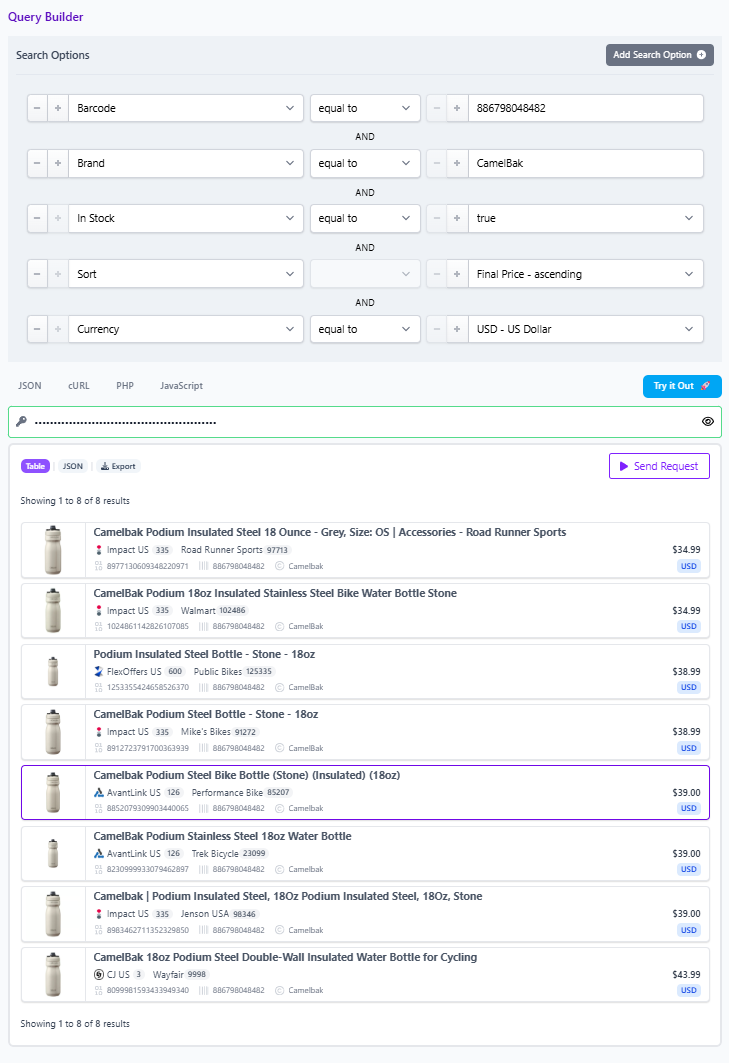This screenshot has width=729, height=1063.
Task: Click value plus beside true dropdown
Action: point(457,218)
